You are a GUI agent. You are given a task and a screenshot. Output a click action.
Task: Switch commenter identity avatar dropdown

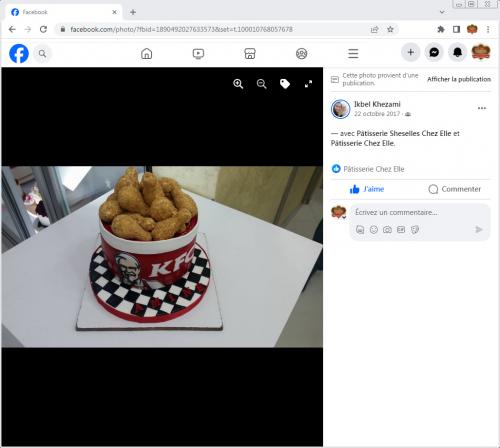[x=339, y=212]
